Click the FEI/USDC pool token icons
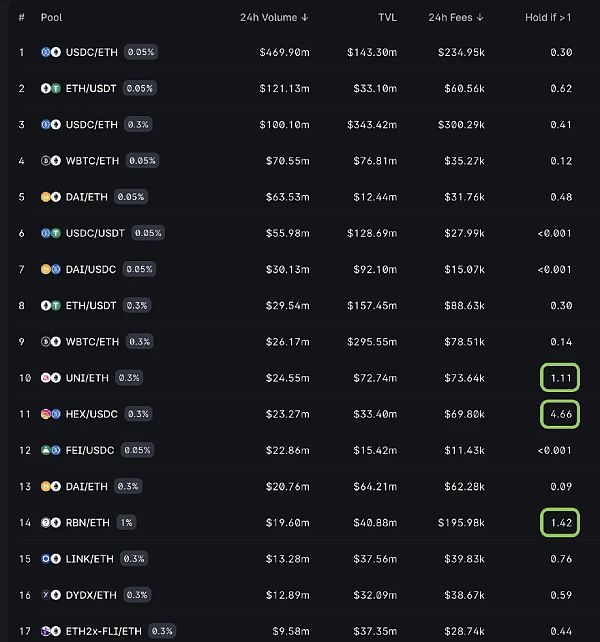 (x=51, y=450)
